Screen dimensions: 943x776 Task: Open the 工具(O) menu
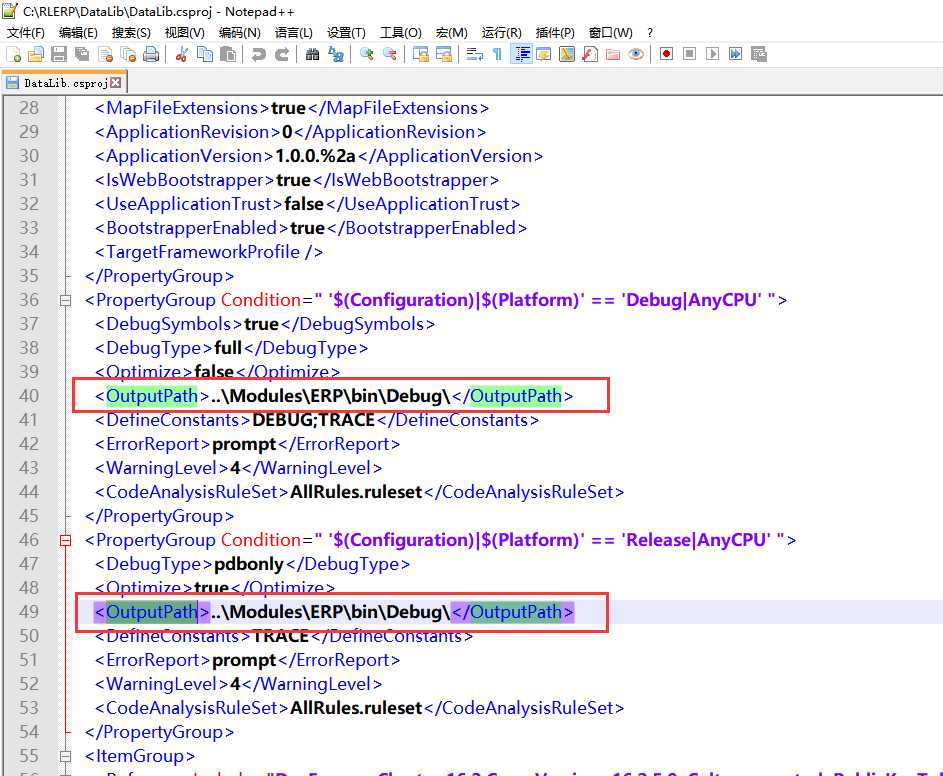pyautogui.click(x=401, y=32)
